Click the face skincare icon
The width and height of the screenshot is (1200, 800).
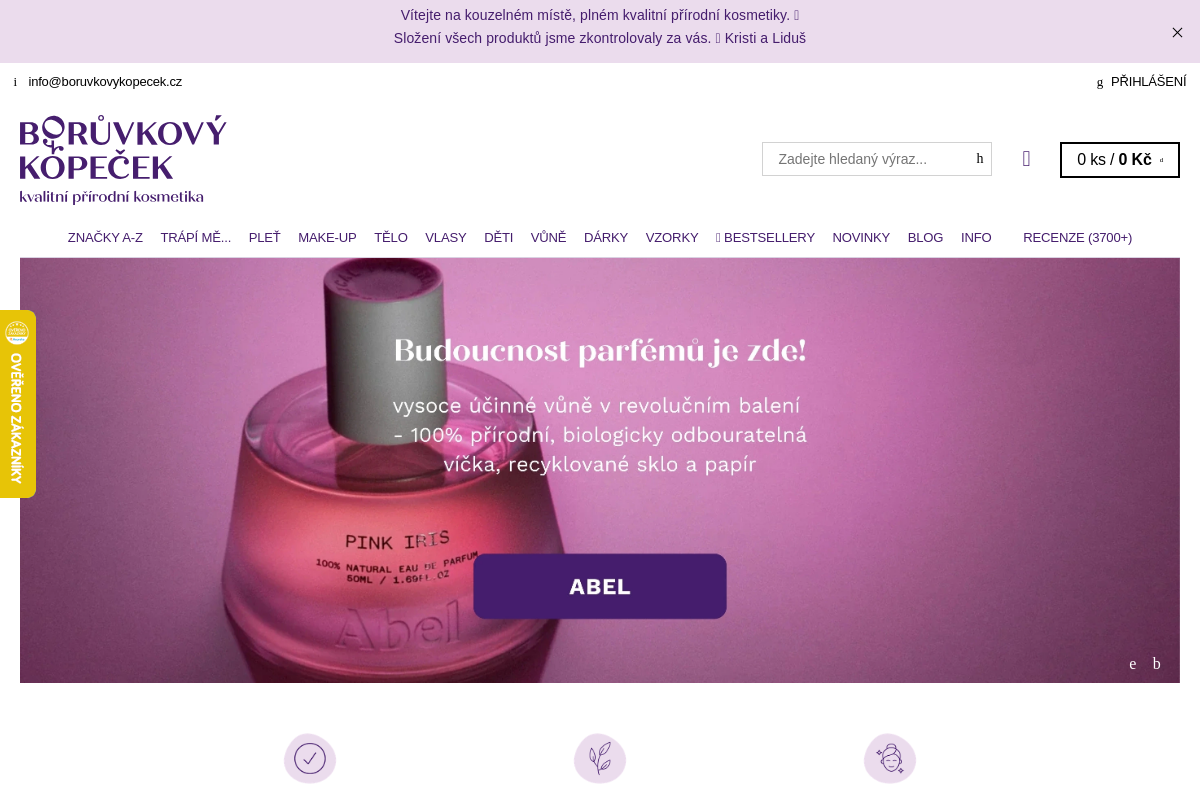pos(890,758)
